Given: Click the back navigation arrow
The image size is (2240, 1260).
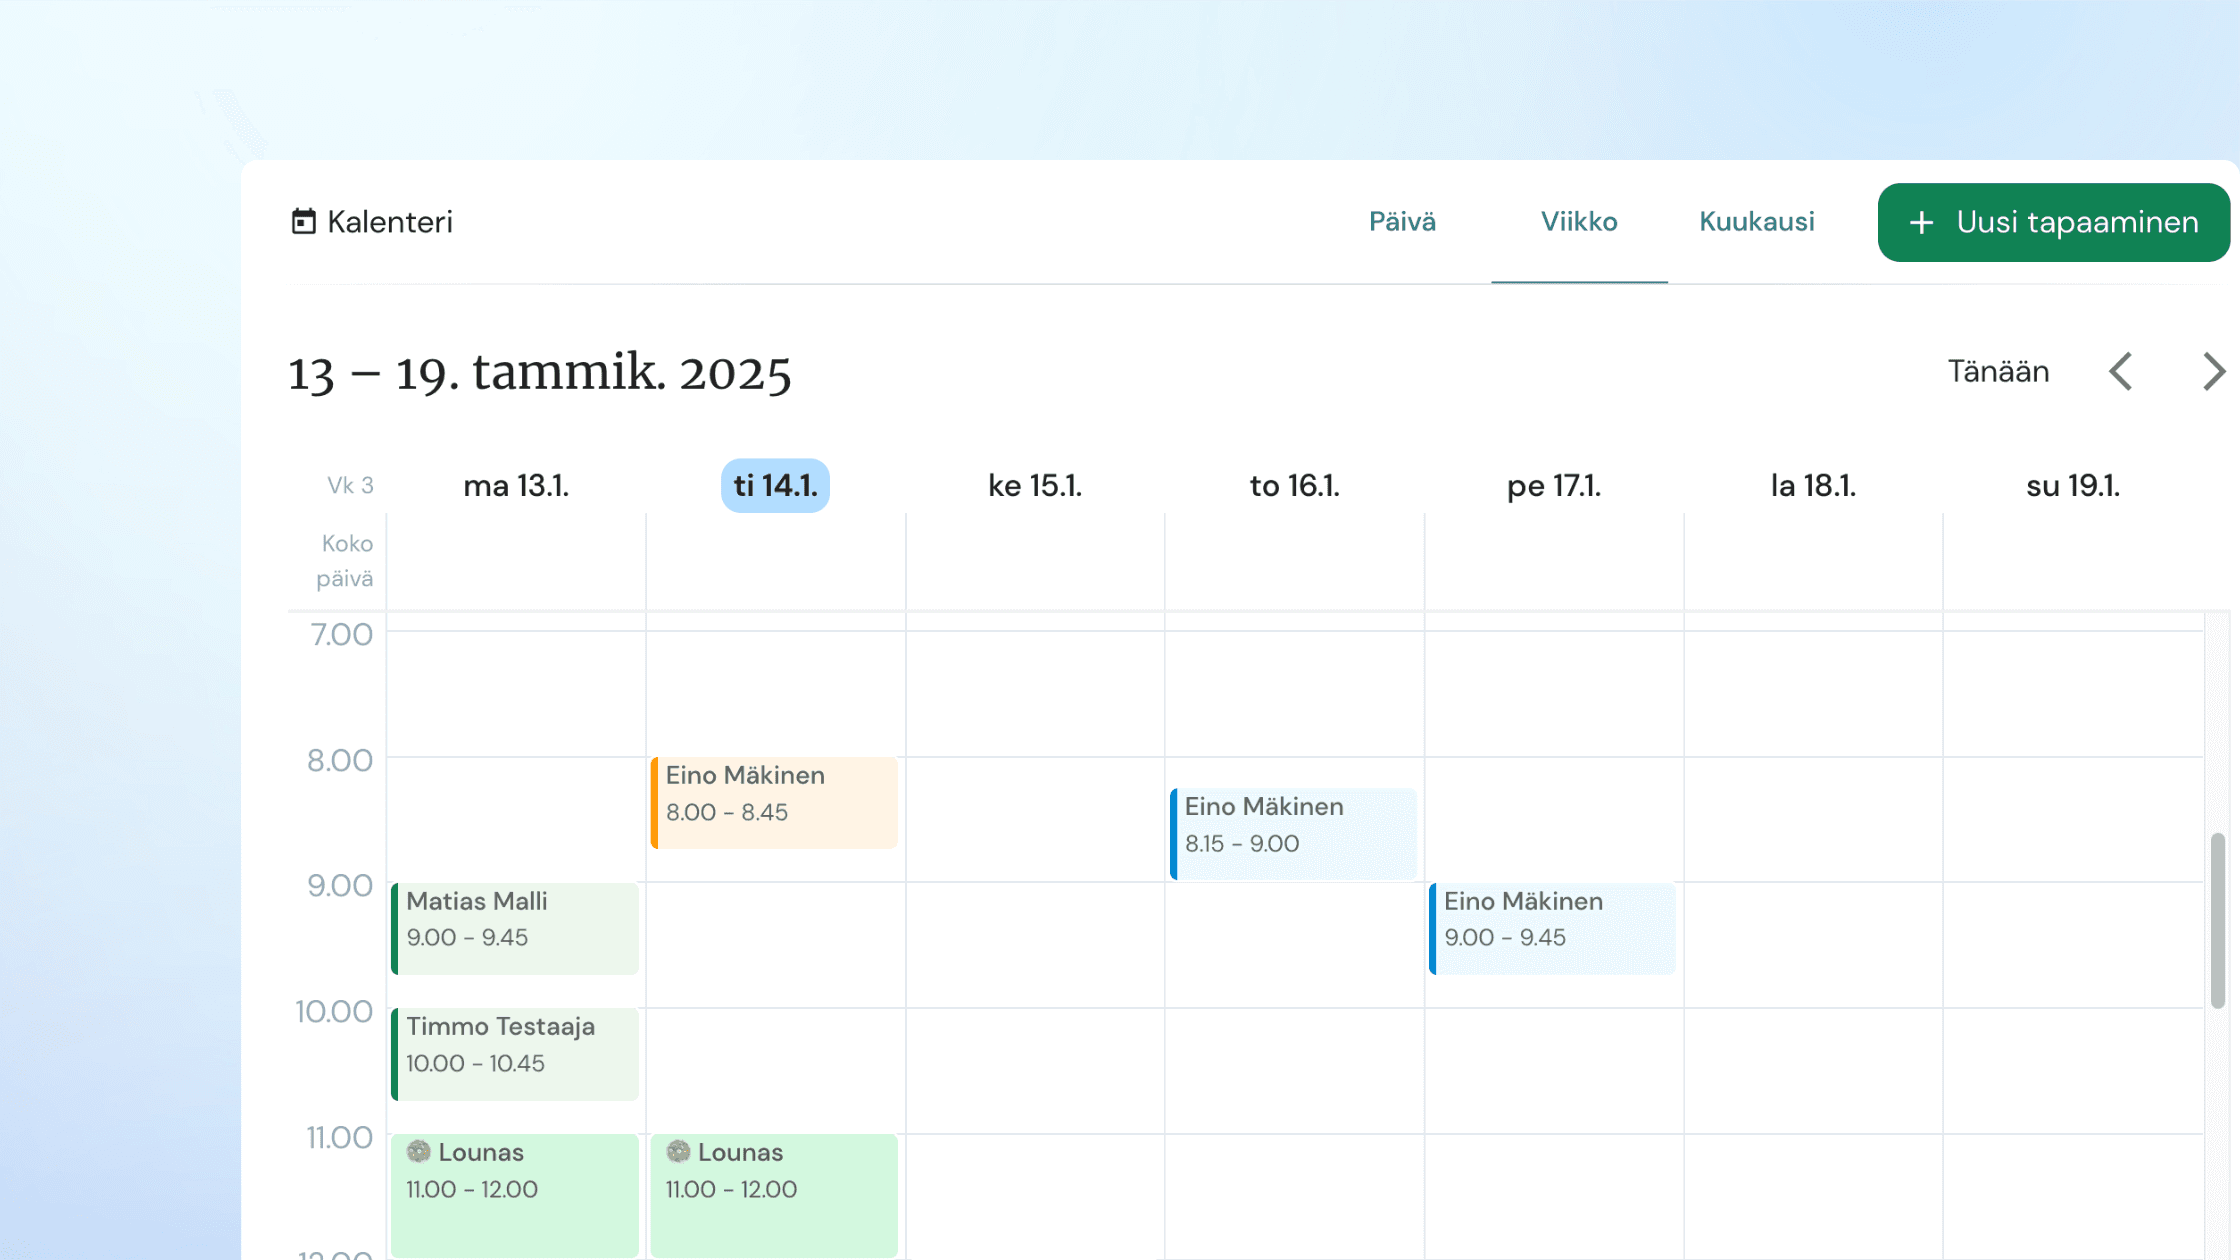Looking at the screenshot, I should pos(2120,371).
